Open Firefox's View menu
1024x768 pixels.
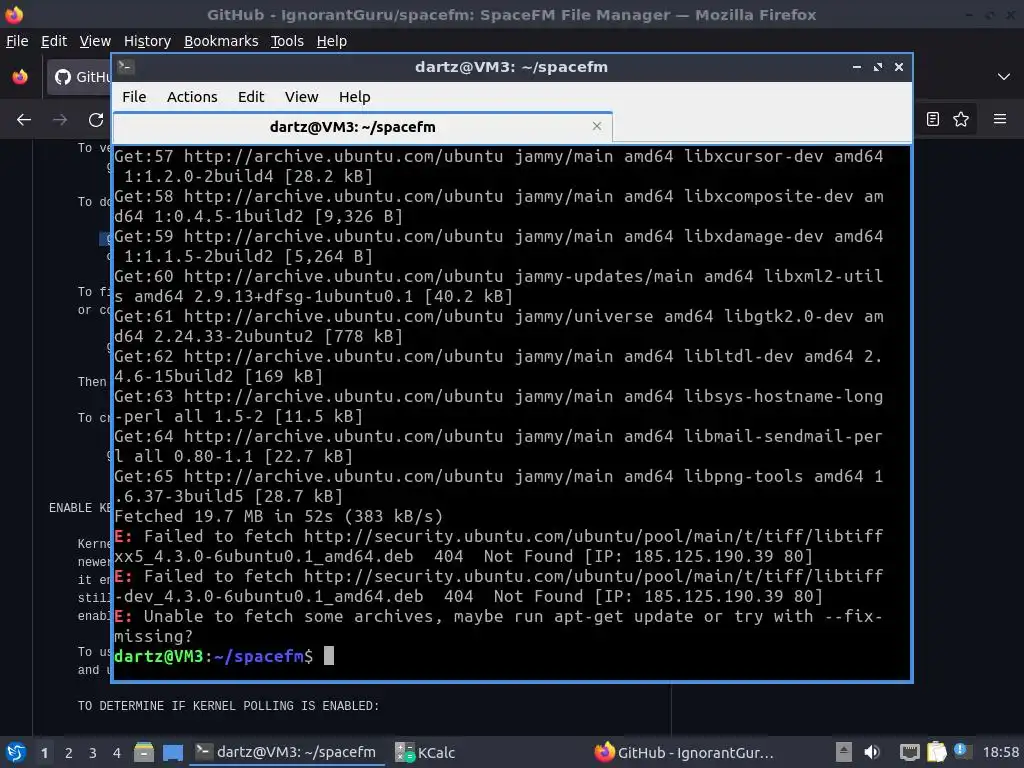coord(95,41)
